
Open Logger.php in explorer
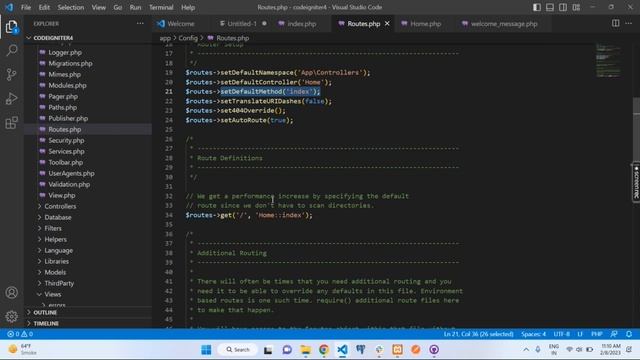coord(65,53)
